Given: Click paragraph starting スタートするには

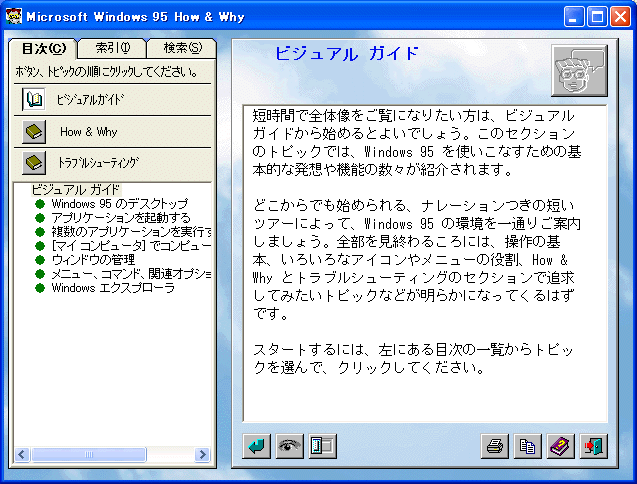Looking at the screenshot, I should (x=413, y=358).
